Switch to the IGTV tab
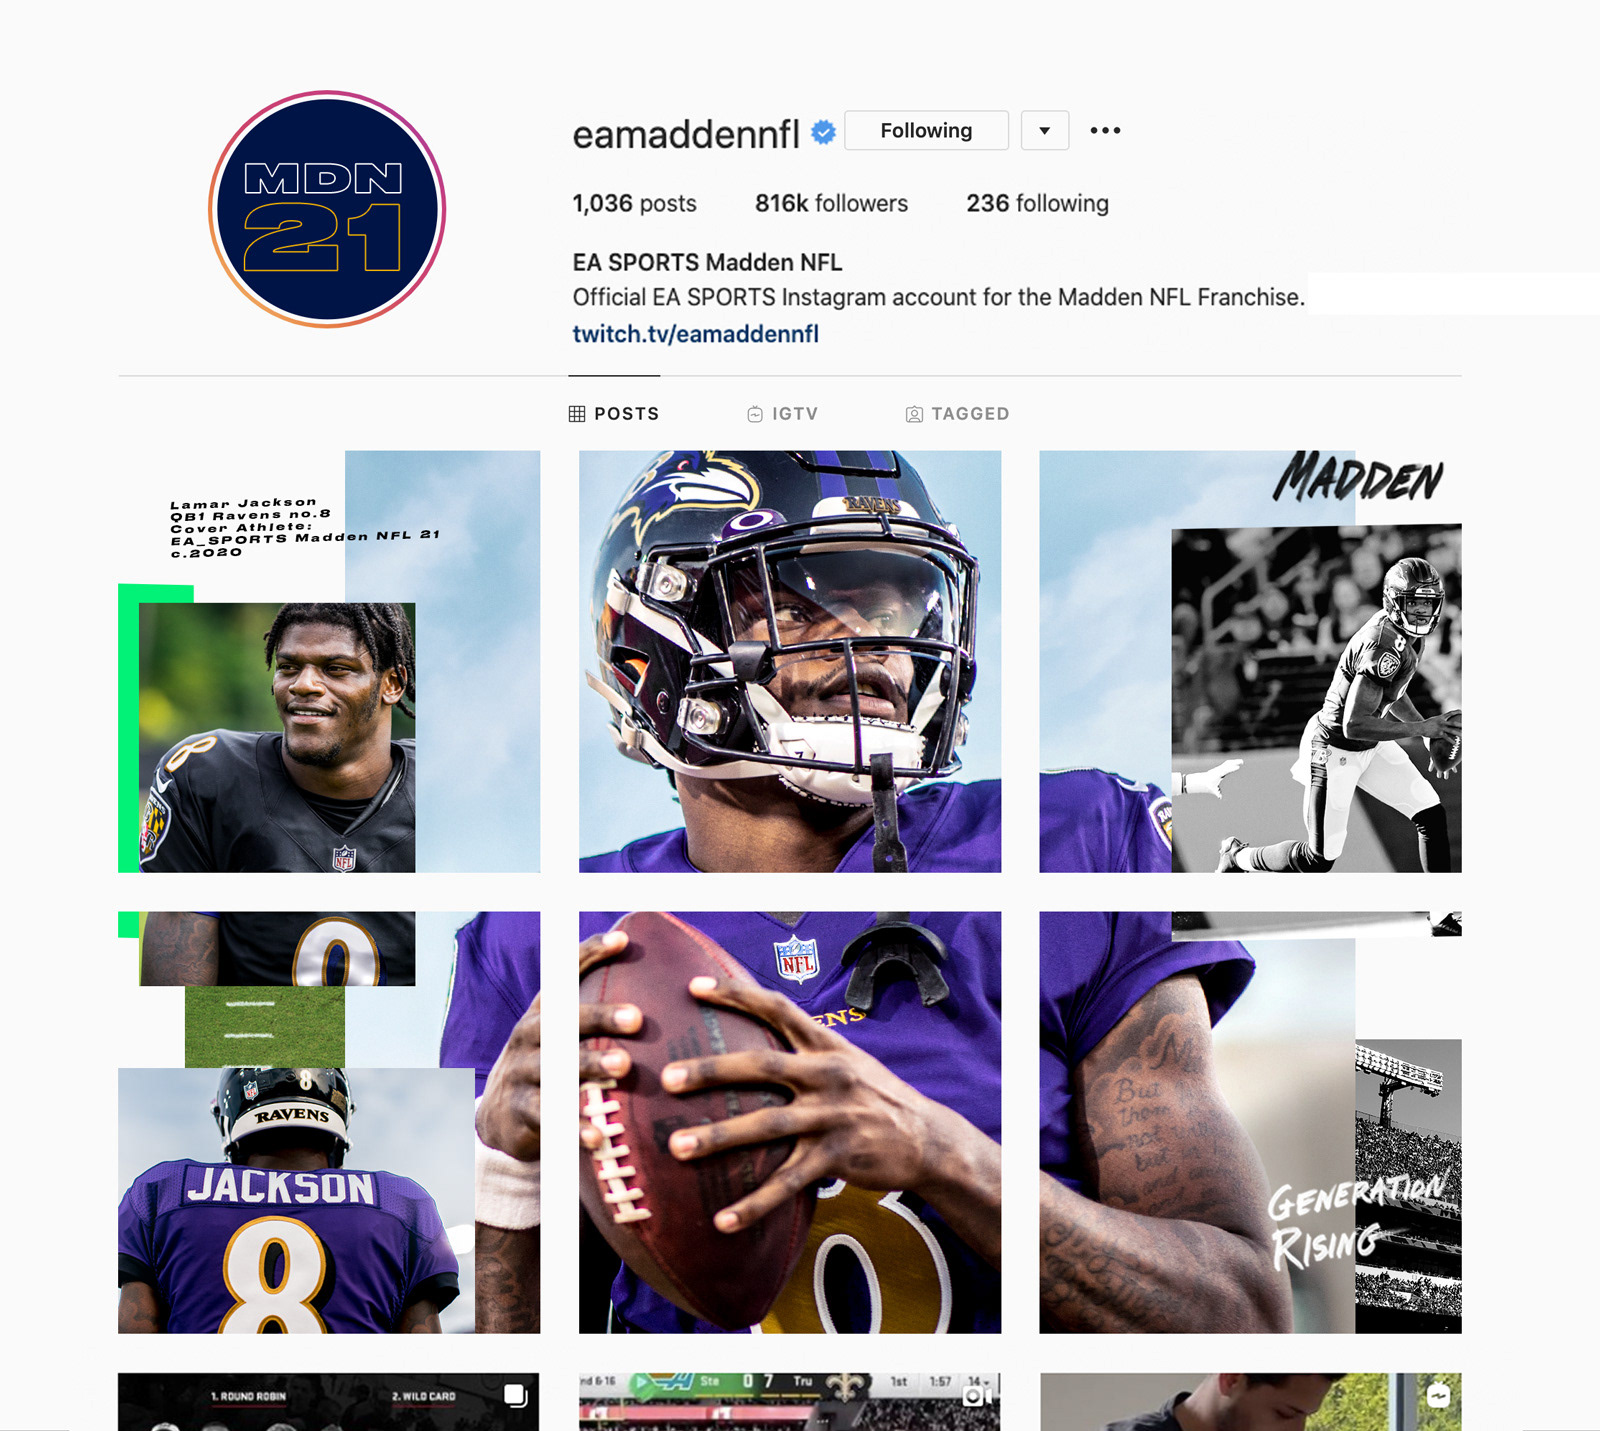This screenshot has height=1431, width=1600. click(783, 414)
